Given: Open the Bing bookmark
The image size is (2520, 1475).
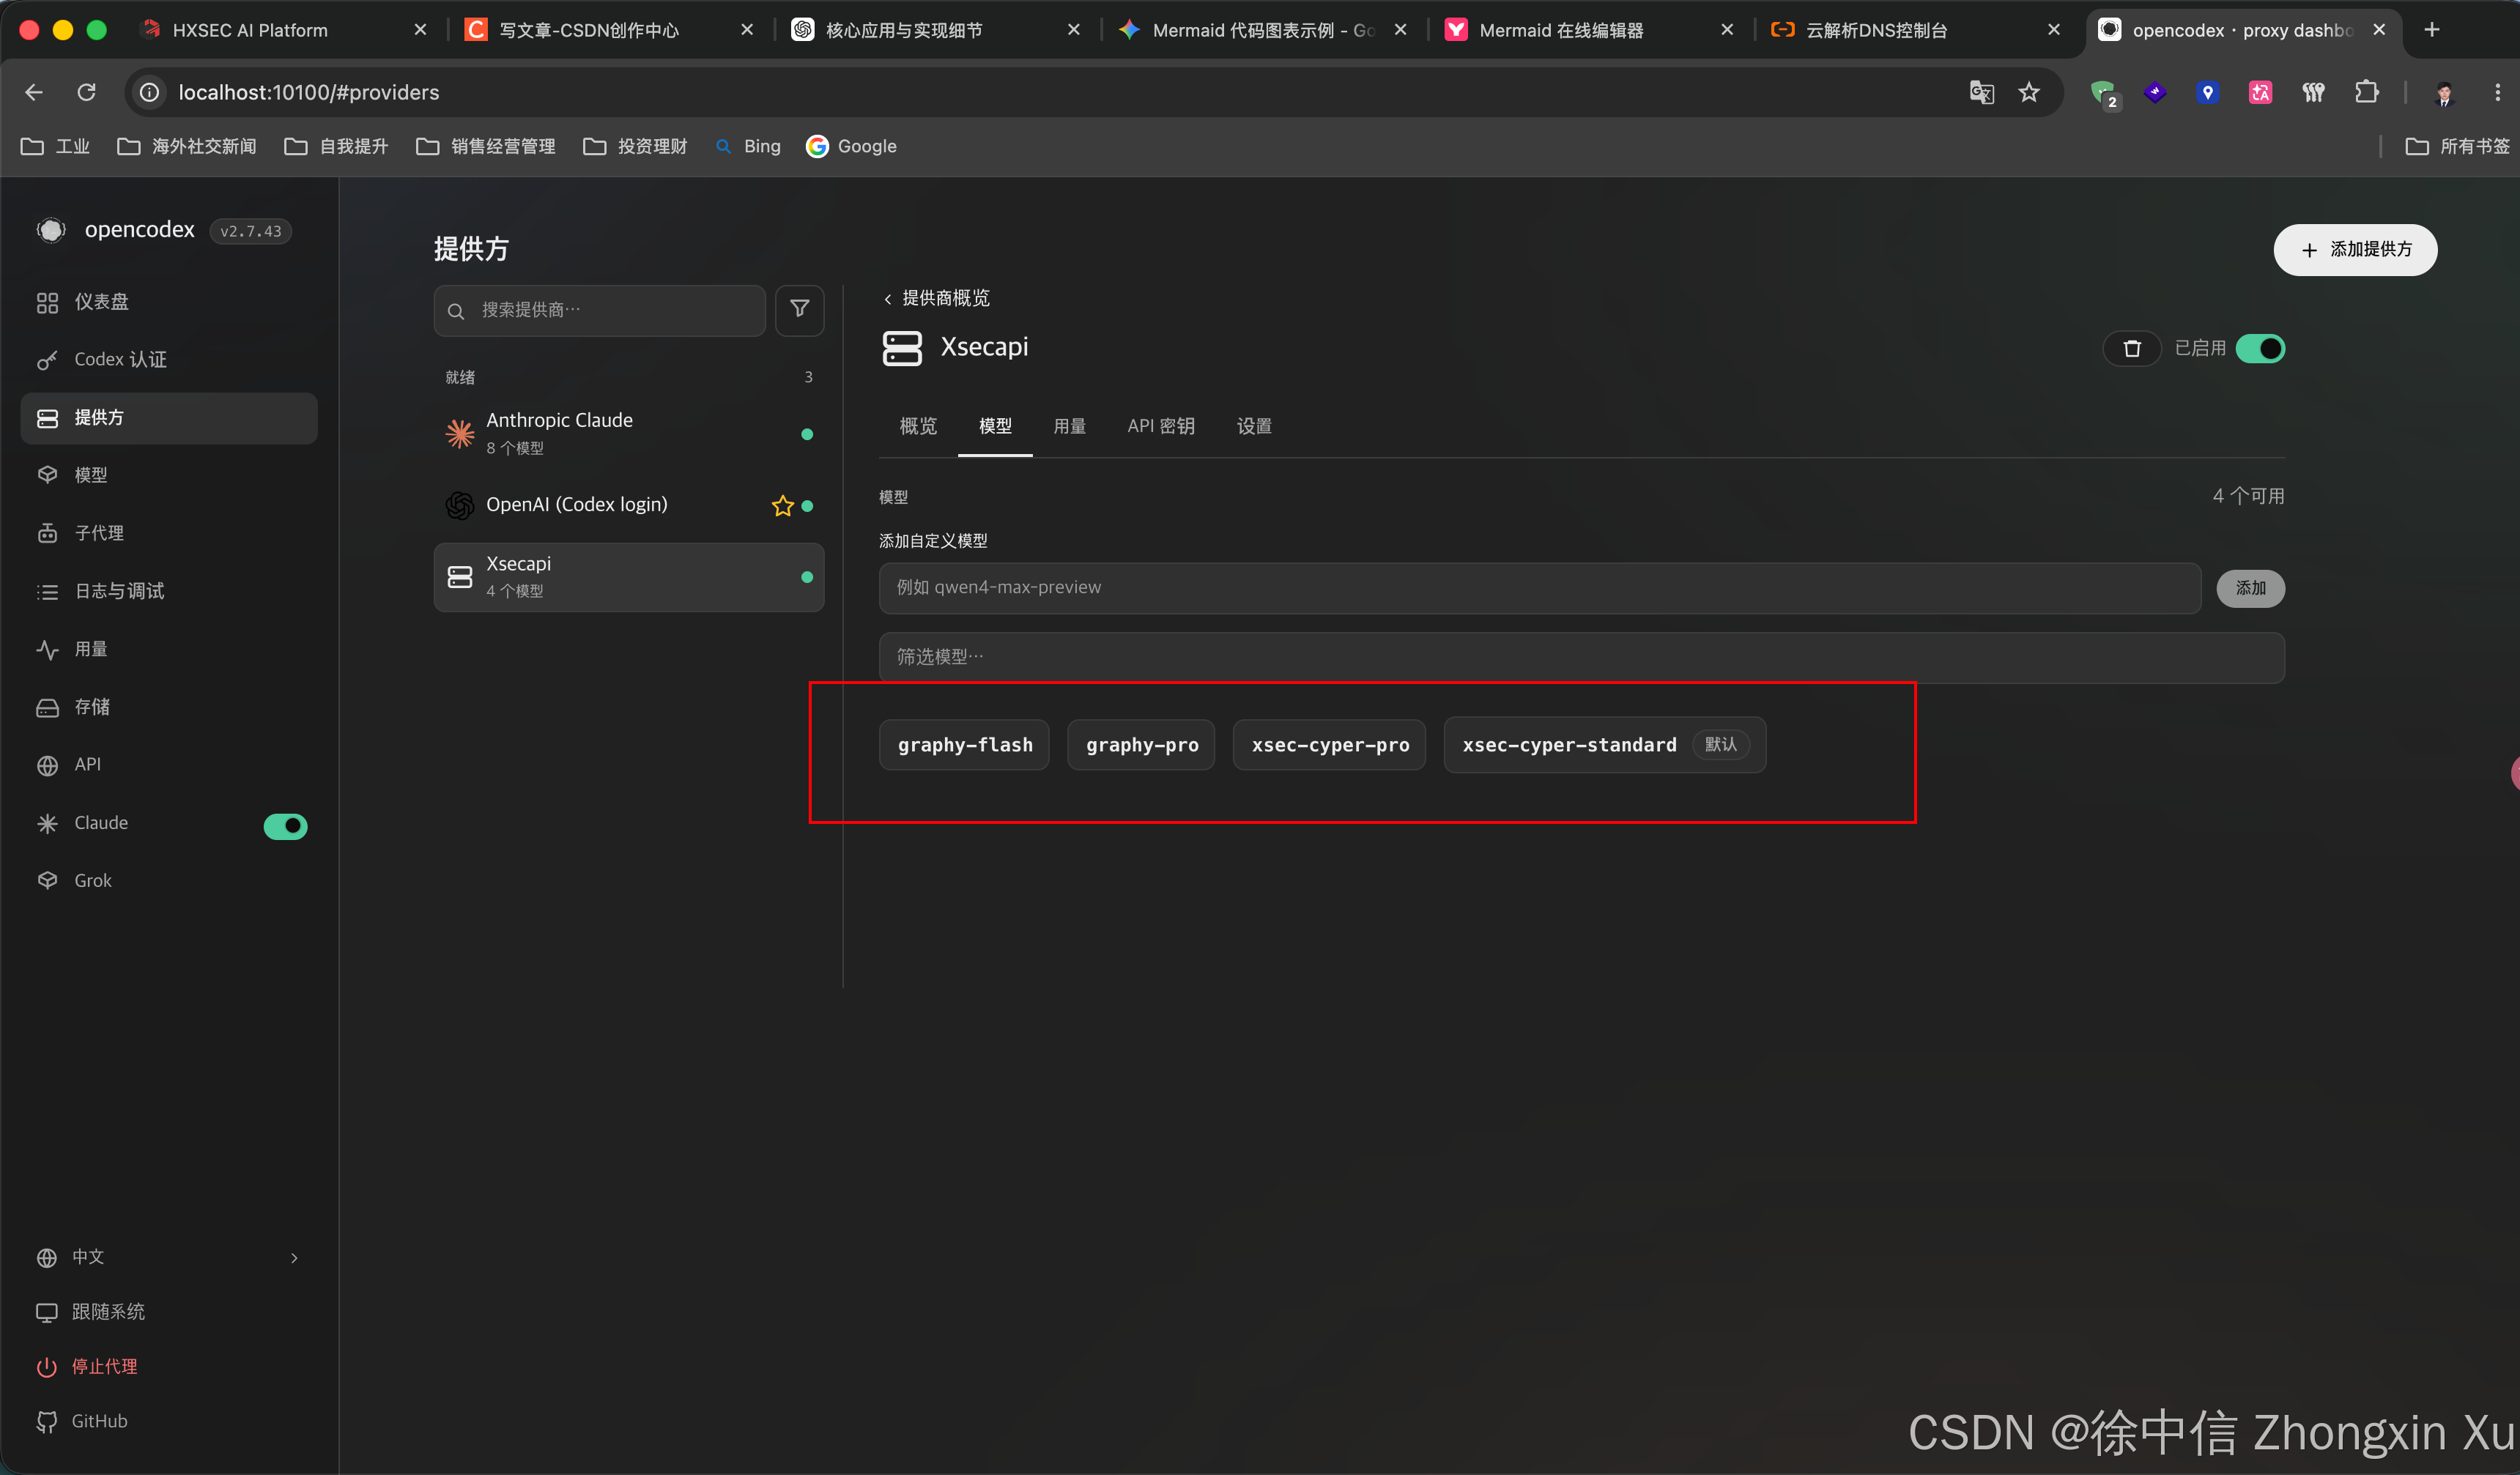Looking at the screenshot, I should point(748,146).
